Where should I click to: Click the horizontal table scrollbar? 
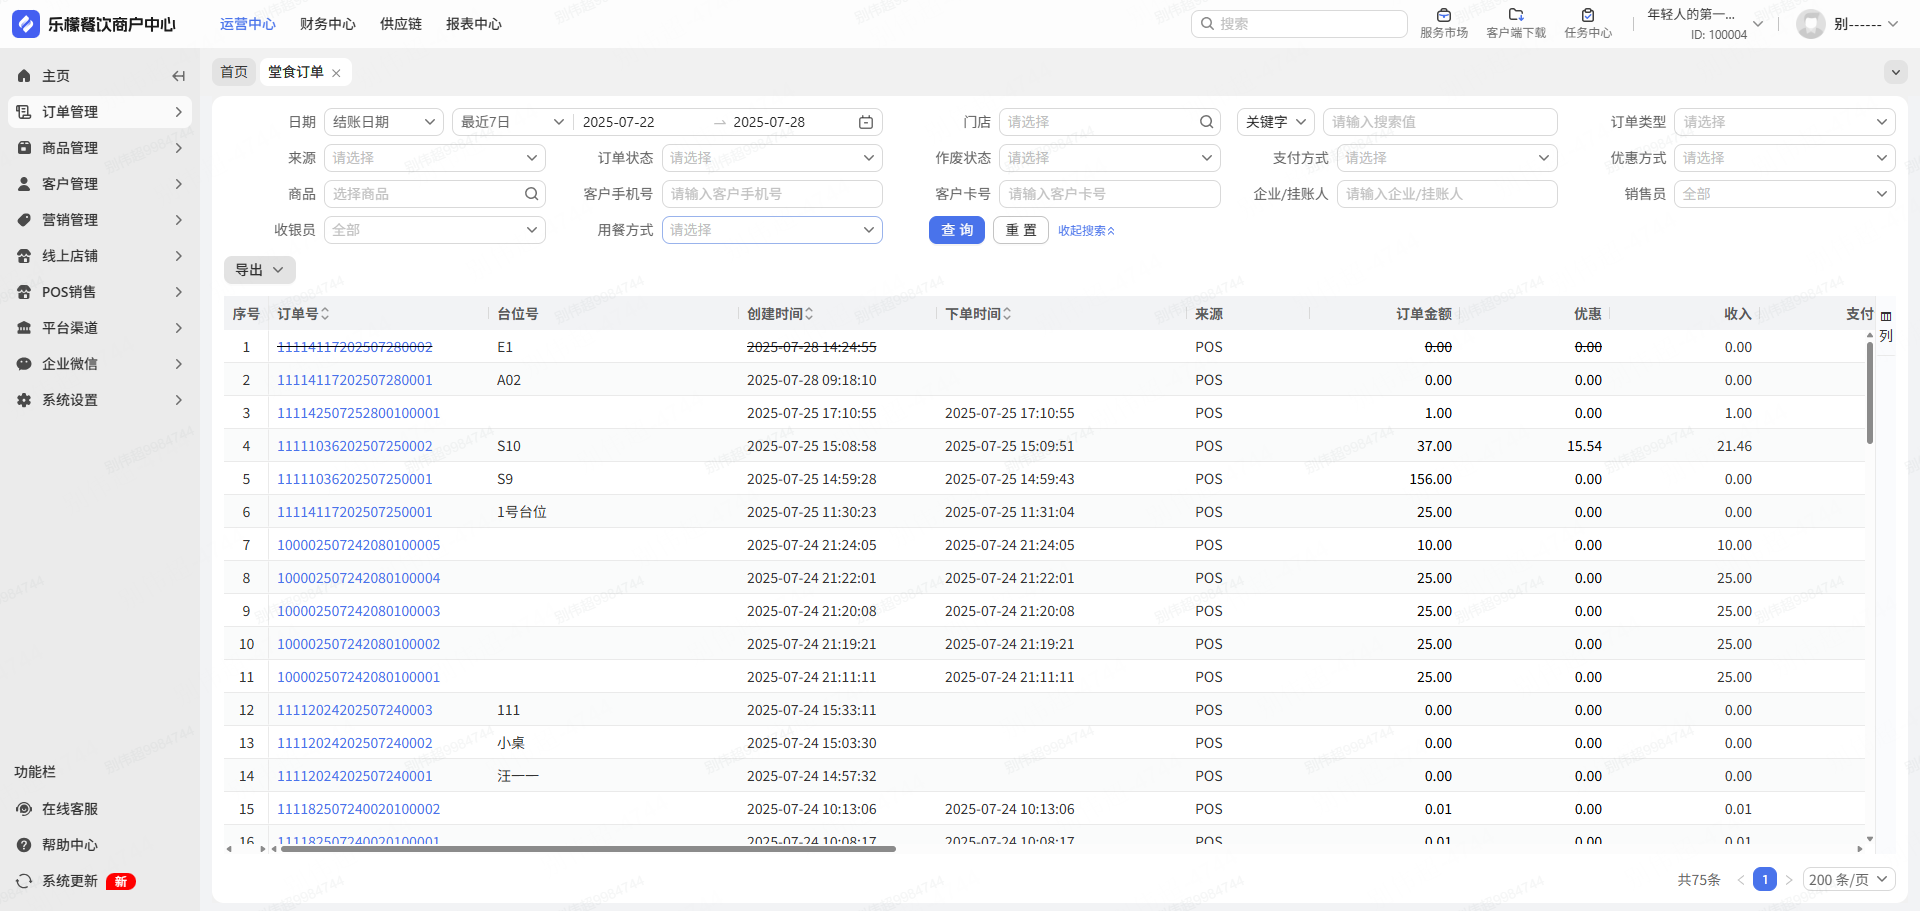click(x=588, y=849)
